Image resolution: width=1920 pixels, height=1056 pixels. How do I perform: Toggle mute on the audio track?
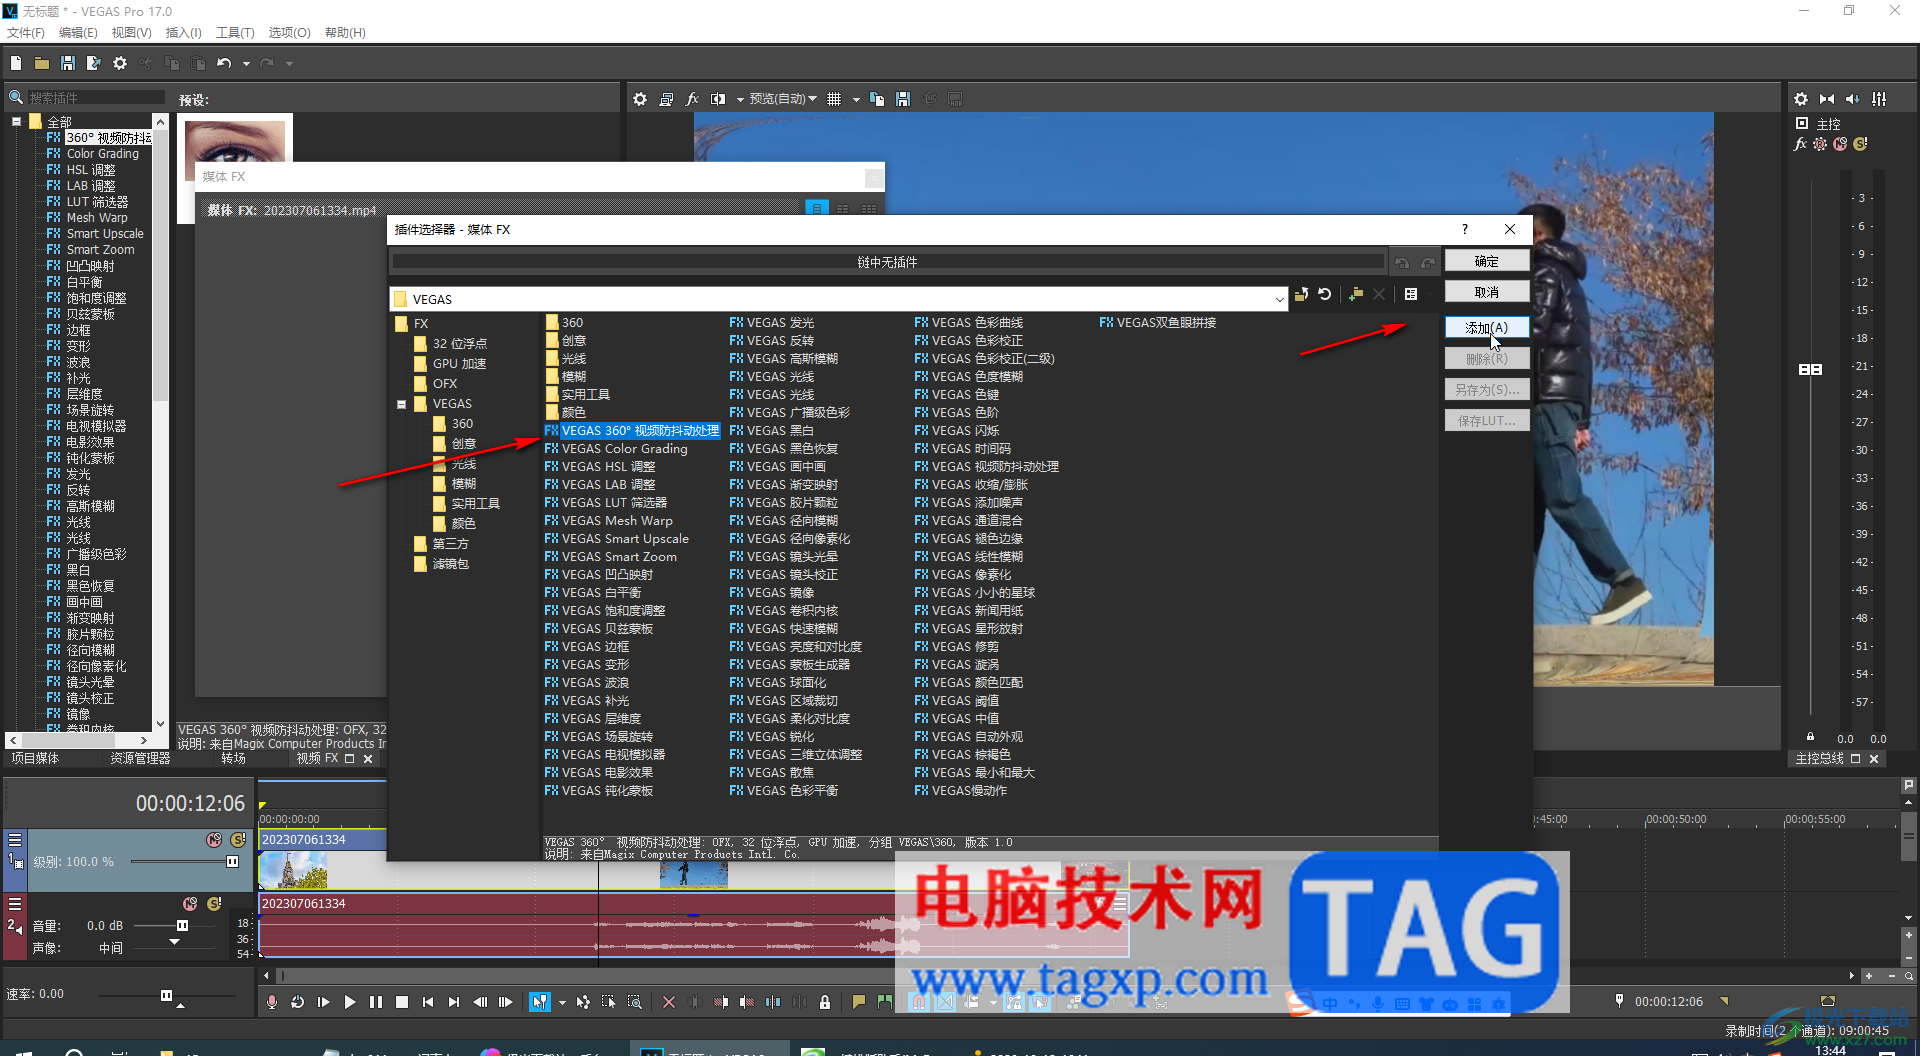point(190,904)
